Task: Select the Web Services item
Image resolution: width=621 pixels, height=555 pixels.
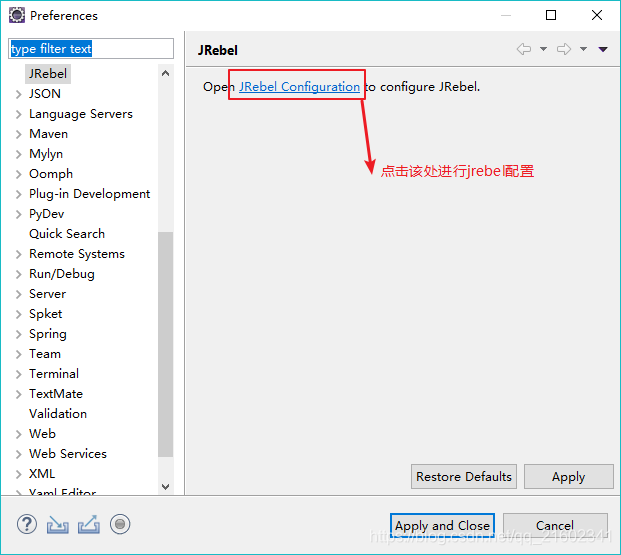Action: click(x=68, y=454)
